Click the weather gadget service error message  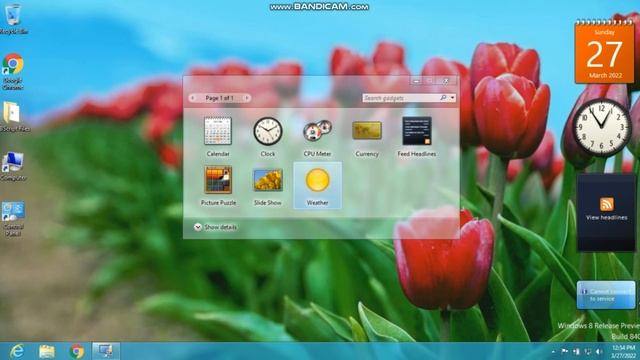[x=606, y=295]
